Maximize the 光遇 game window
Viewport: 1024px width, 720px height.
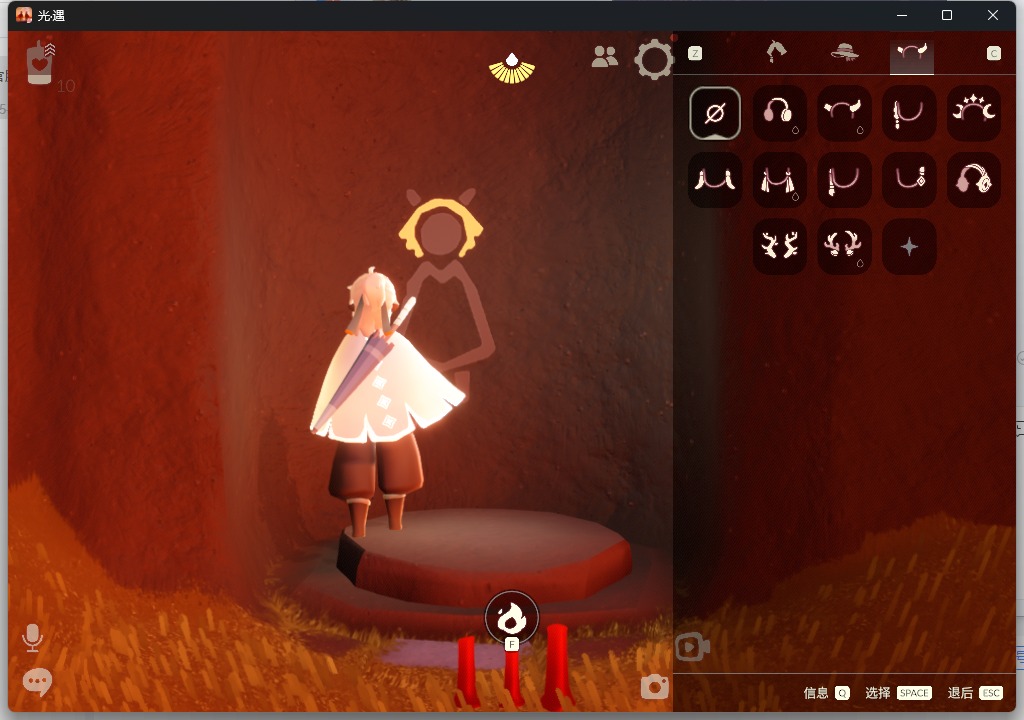click(x=947, y=15)
